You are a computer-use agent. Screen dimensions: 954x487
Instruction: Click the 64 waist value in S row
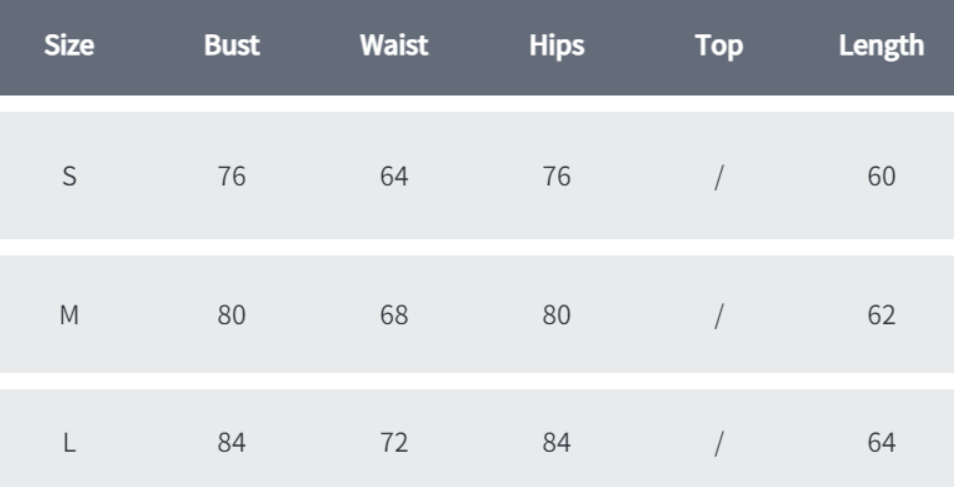click(394, 177)
